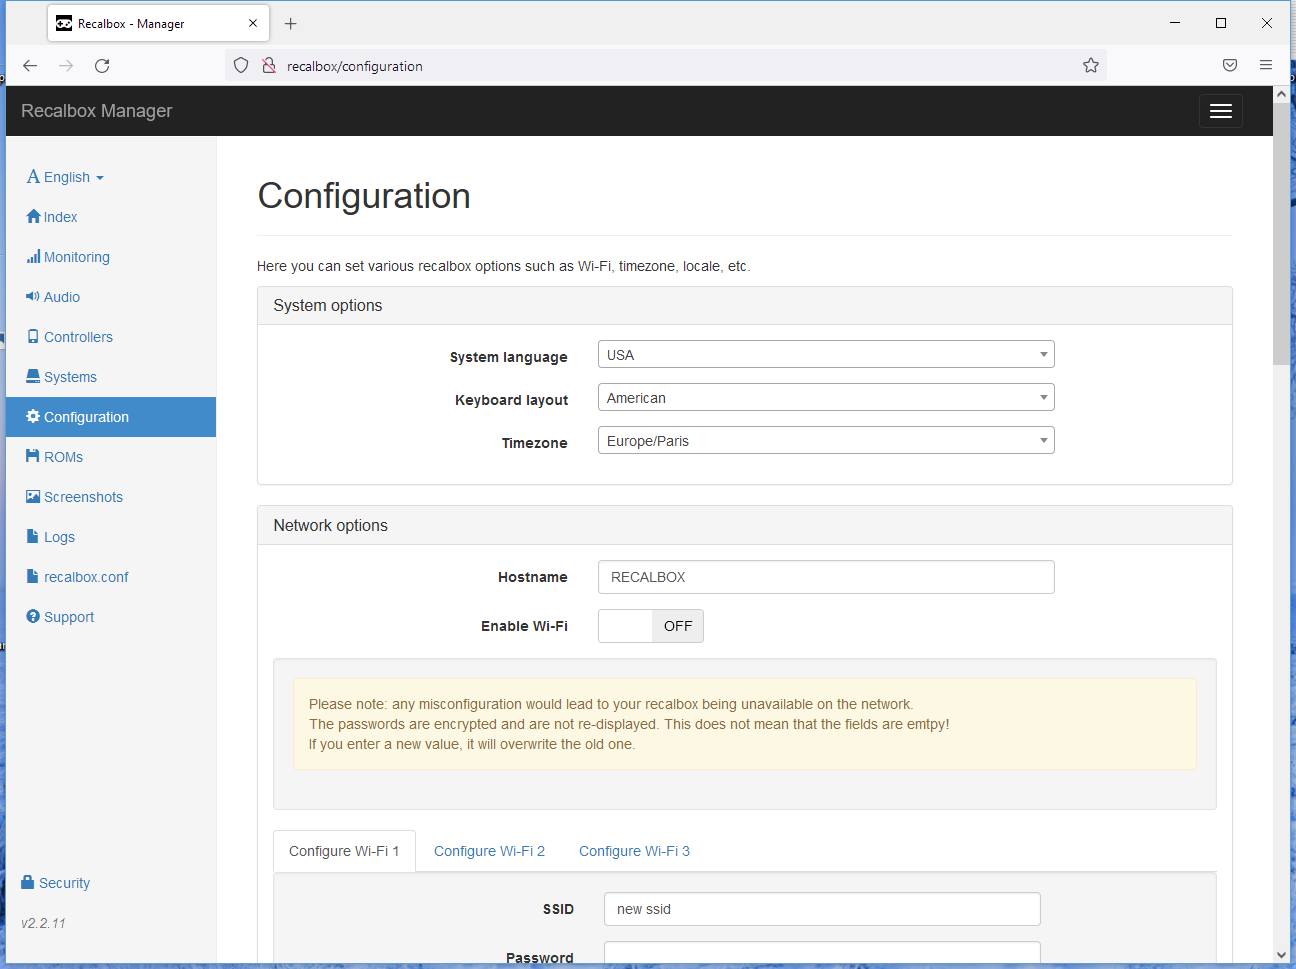Click the version text v2.2.11
Viewport: 1296px width, 969px height.
click(x=43, y=923)
